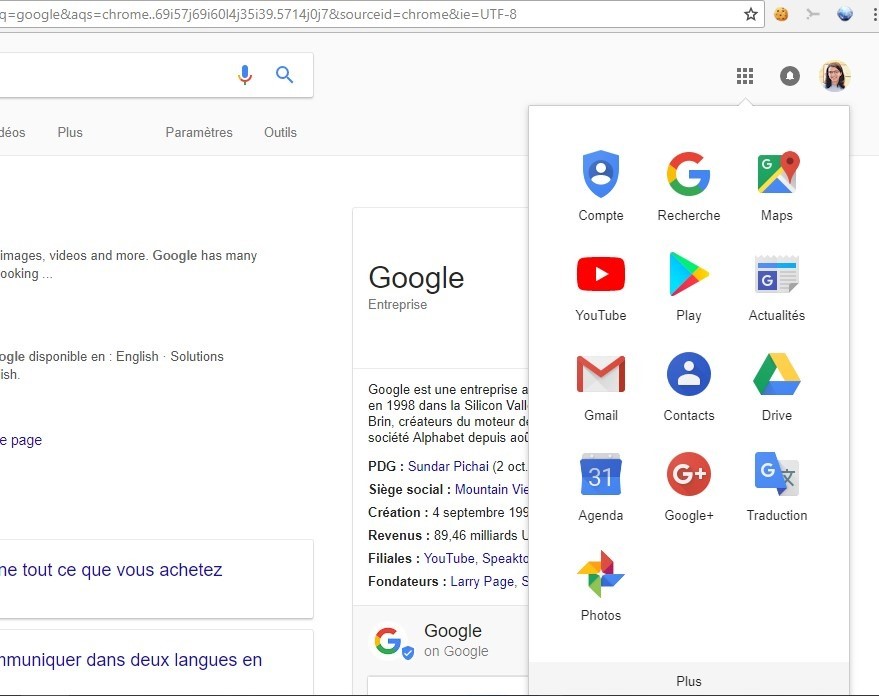Viewport: 879px width, 696px height.
Task: Collapse the Google apps grid launcher
Action: pos(744,76)
